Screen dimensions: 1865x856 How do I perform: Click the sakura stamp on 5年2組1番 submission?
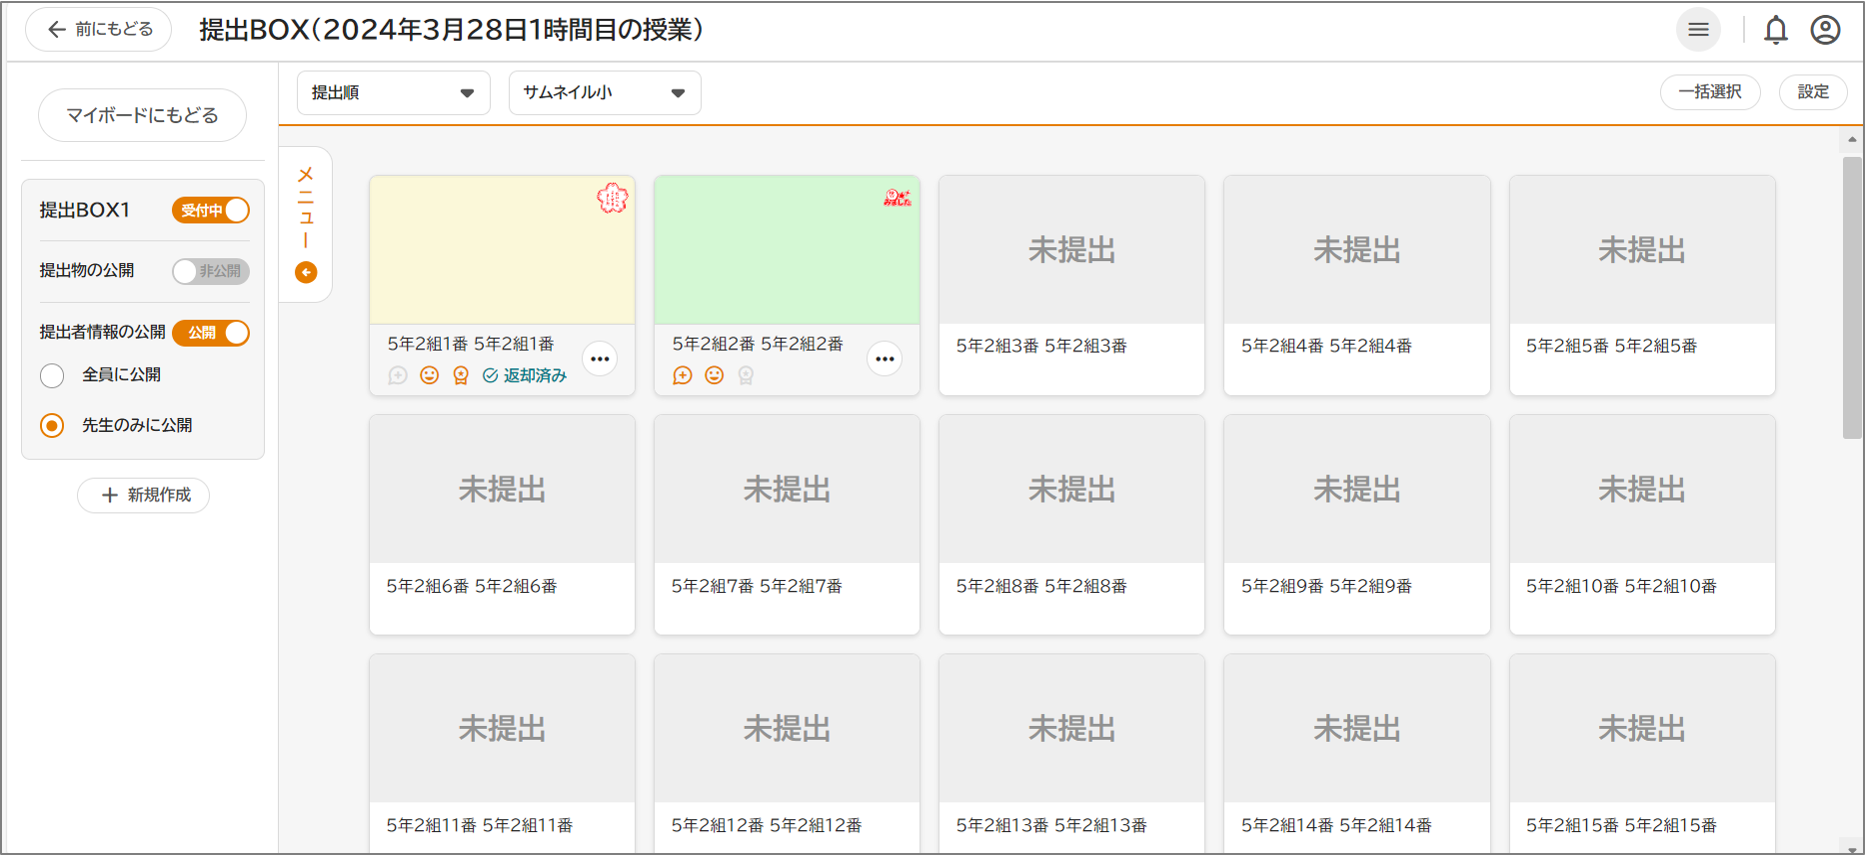click(612, 198)
